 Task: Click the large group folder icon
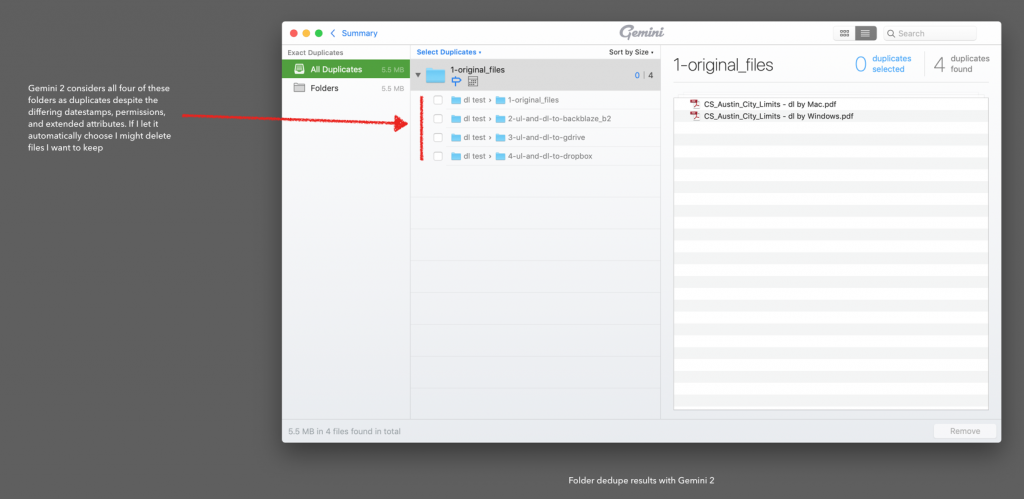pyautogui.click(x=435, y=75)
